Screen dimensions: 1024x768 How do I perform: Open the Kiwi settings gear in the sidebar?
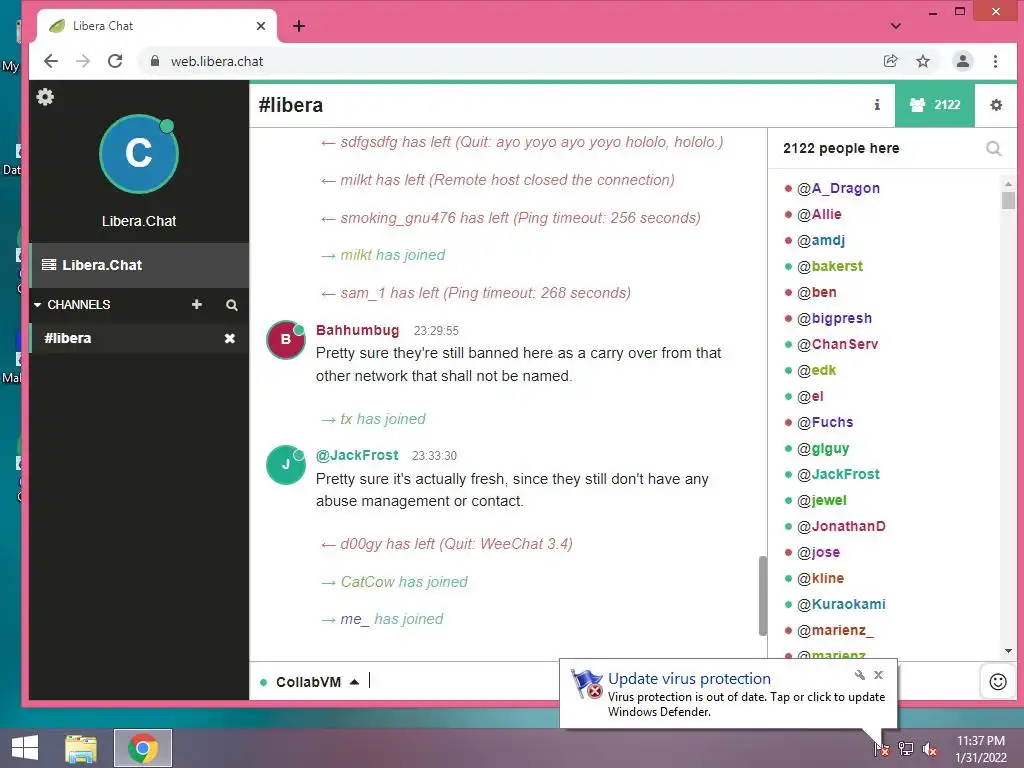click(x=45, y=97)
